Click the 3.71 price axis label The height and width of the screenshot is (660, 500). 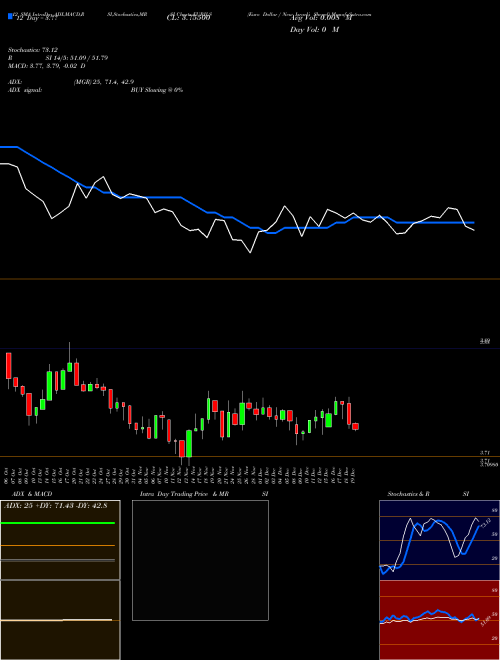[484, 452]
